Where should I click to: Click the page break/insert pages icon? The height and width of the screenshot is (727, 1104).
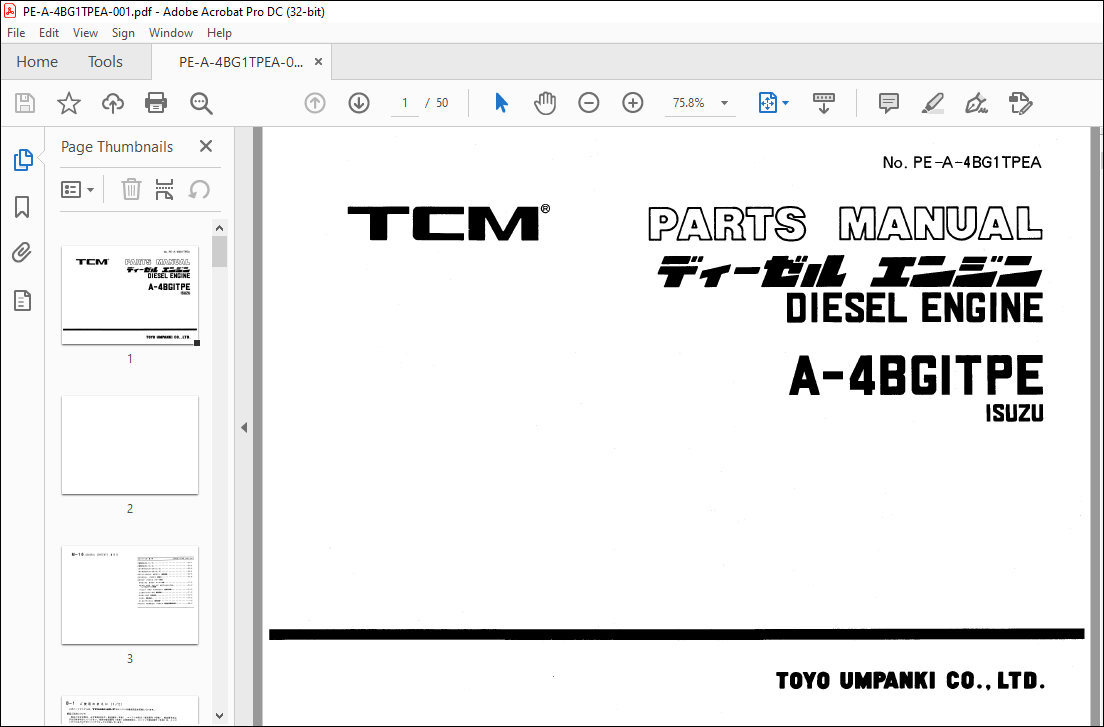coord(164,189)
